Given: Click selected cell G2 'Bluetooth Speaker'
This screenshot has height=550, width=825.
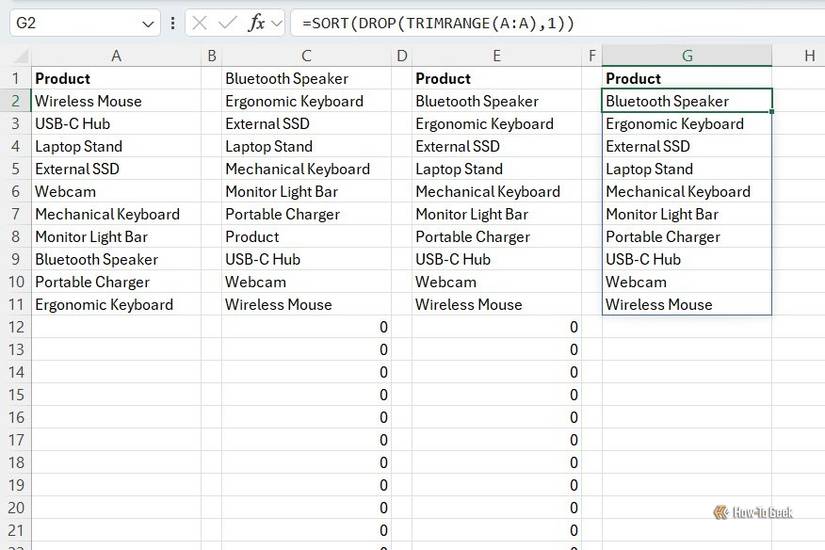Looking at the screenshot, I should pos(687,101).
